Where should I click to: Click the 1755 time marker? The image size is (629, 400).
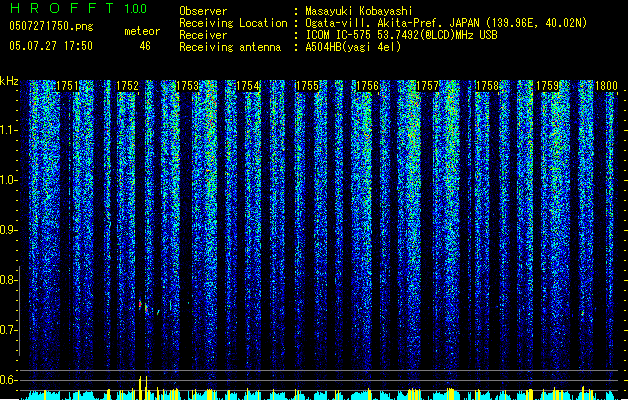307,86
